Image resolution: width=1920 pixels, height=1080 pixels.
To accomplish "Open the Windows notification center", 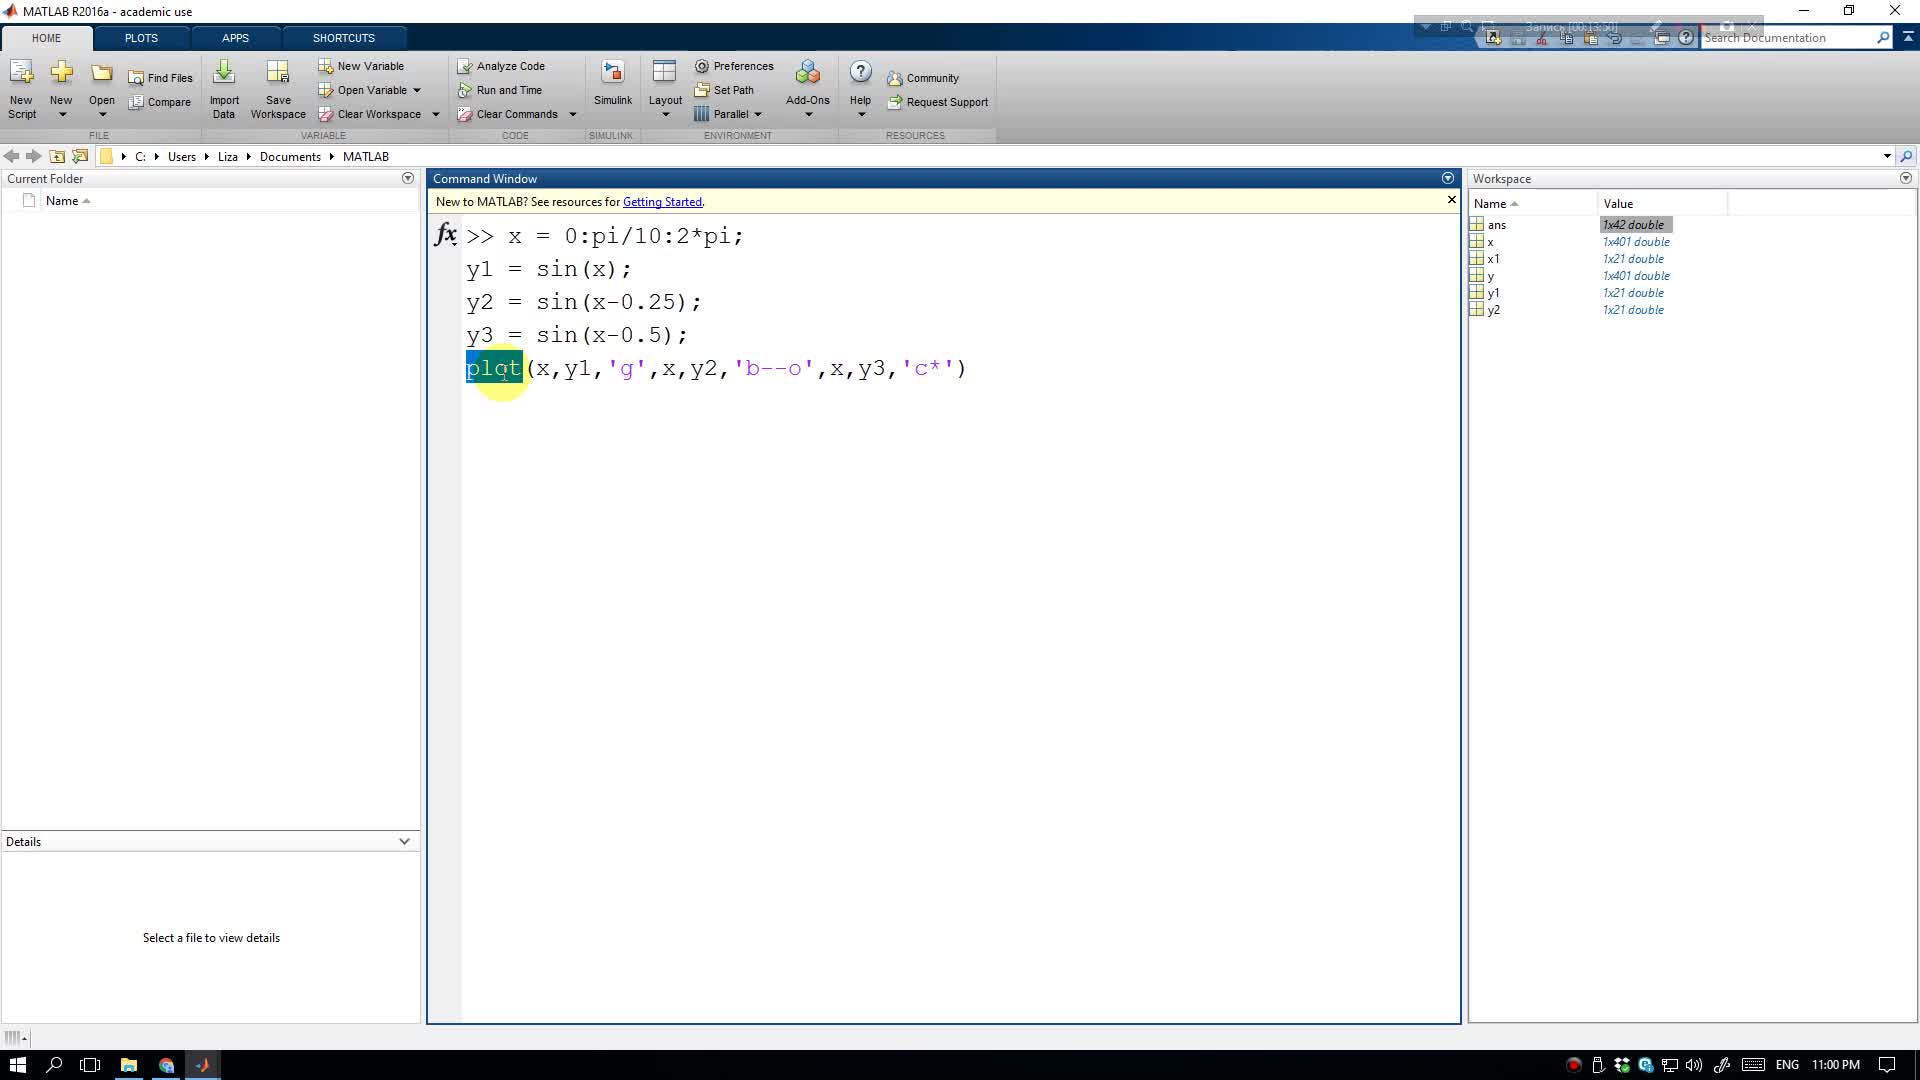I will [x=1886, y=1065].
